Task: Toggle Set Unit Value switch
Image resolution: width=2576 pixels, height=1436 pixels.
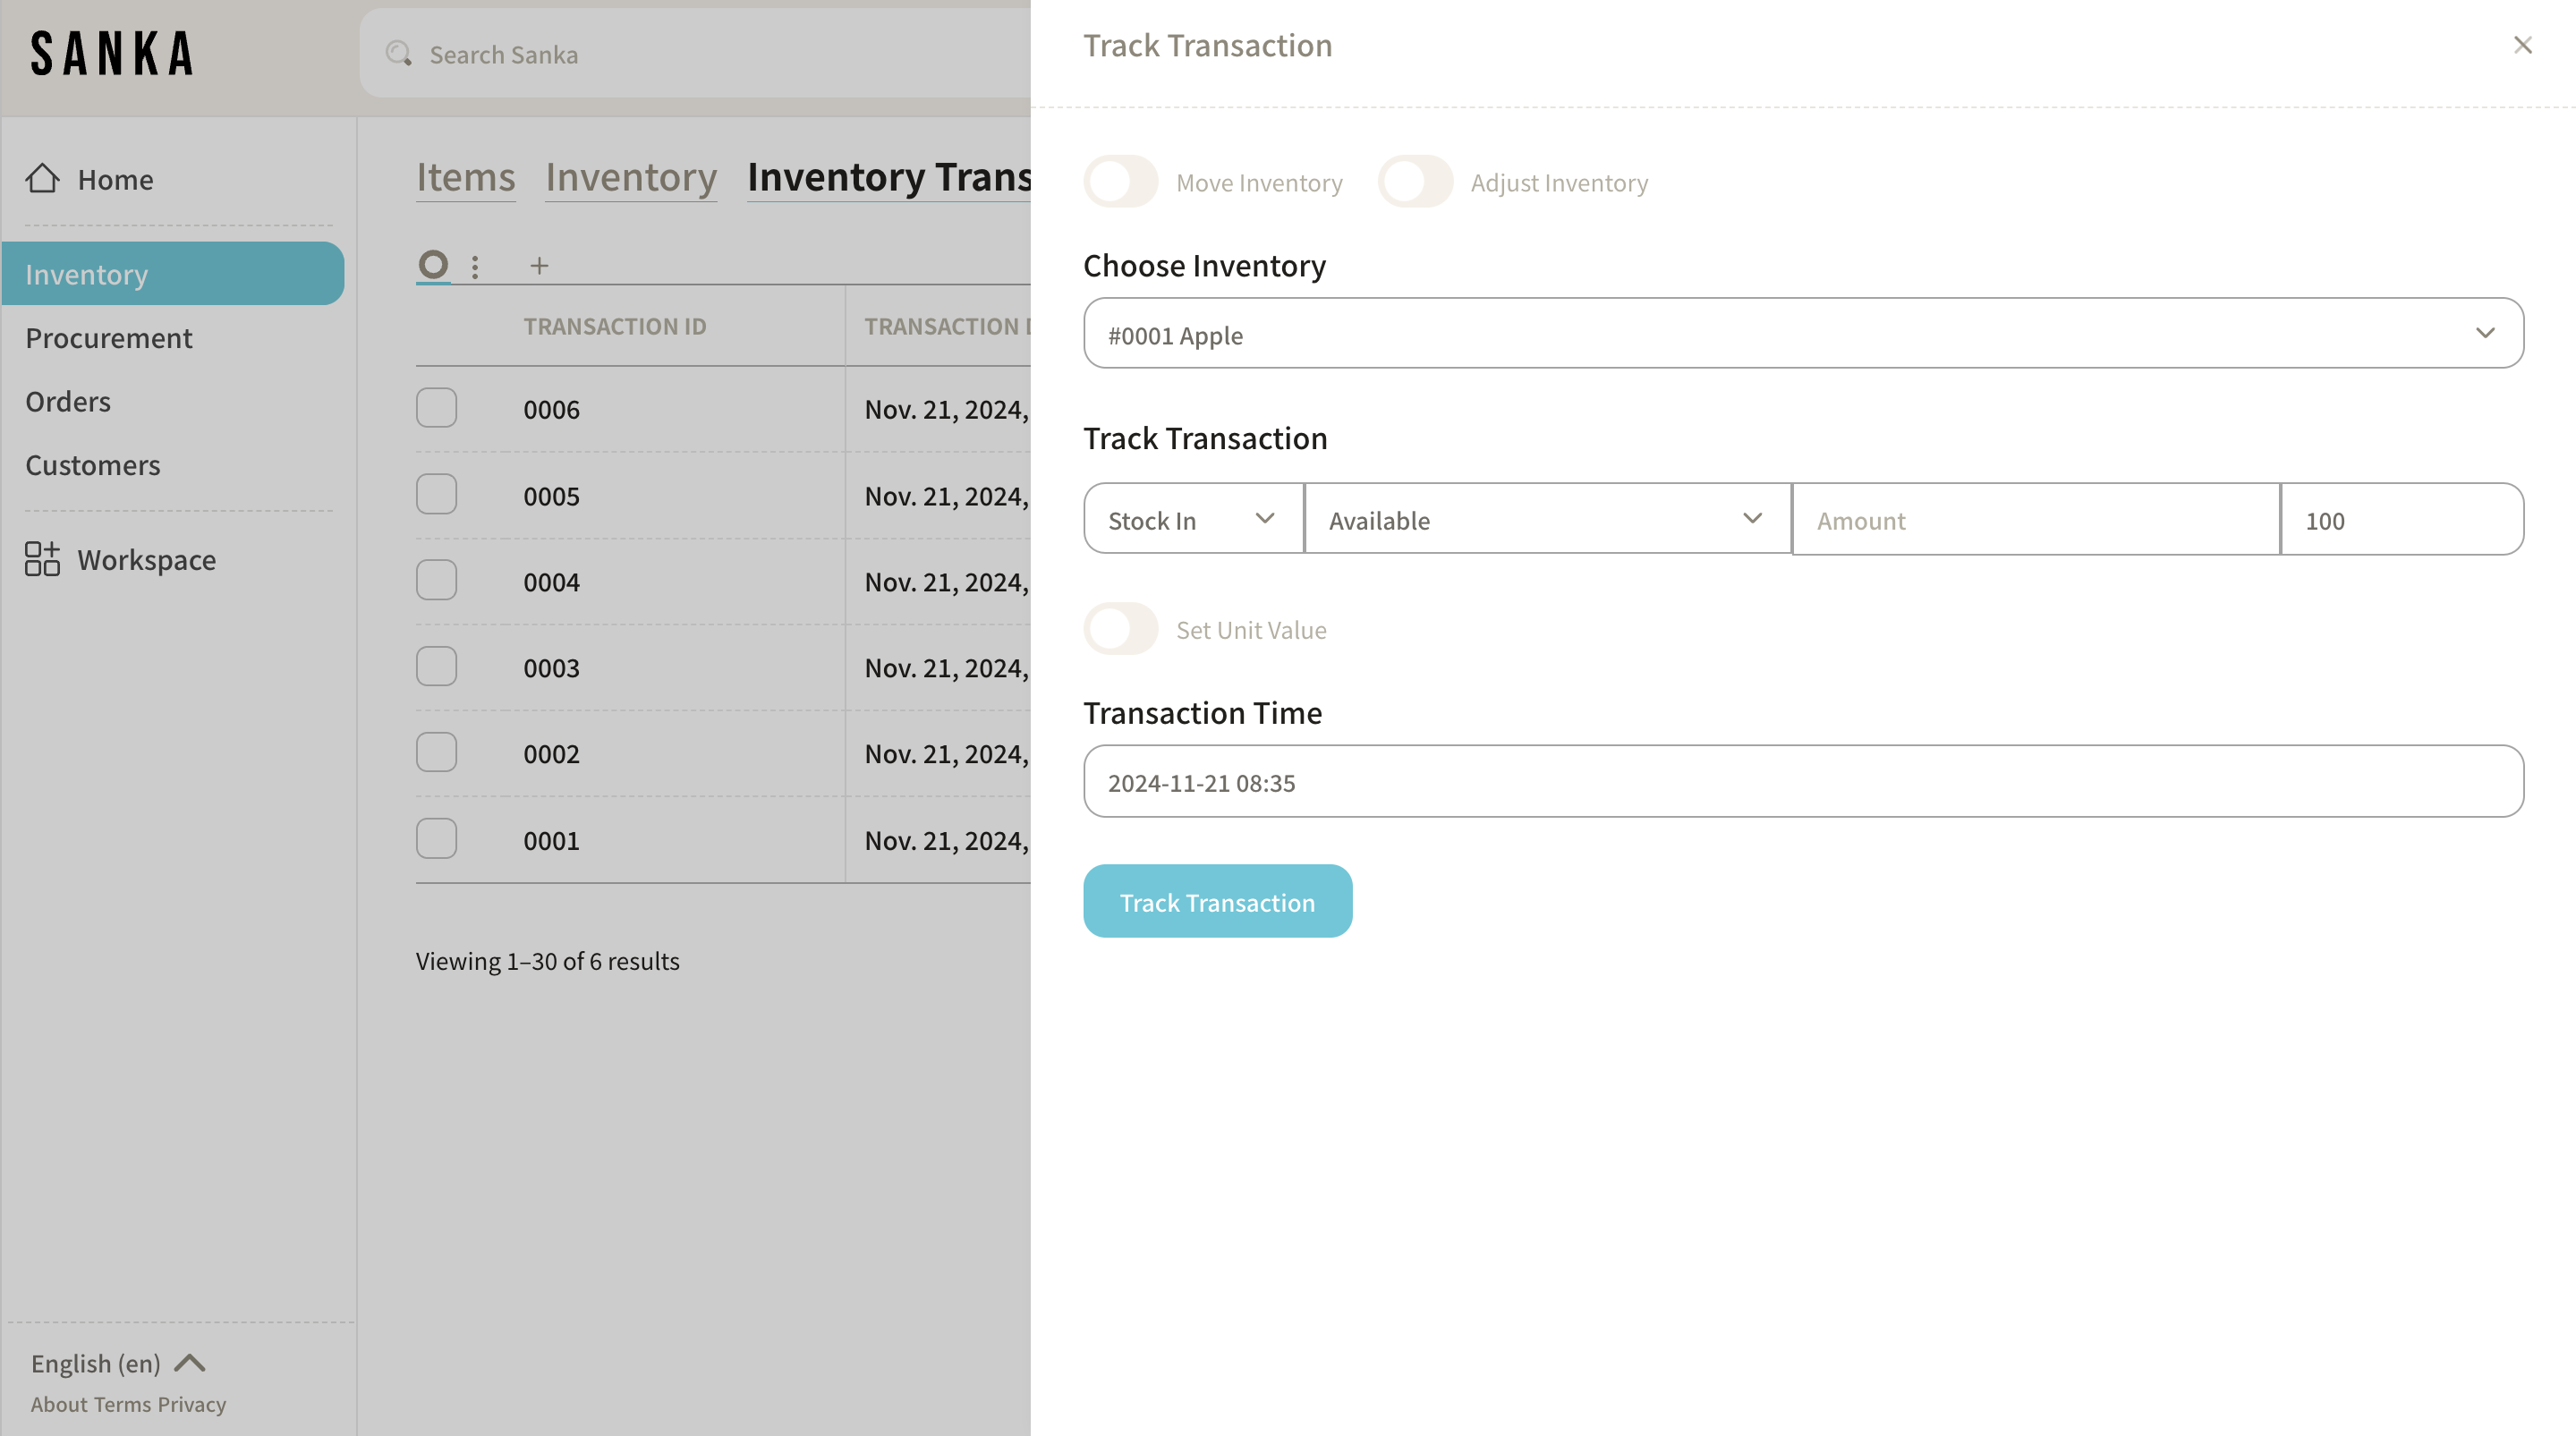Action: pyautogui.click(x=1120, y=629)
